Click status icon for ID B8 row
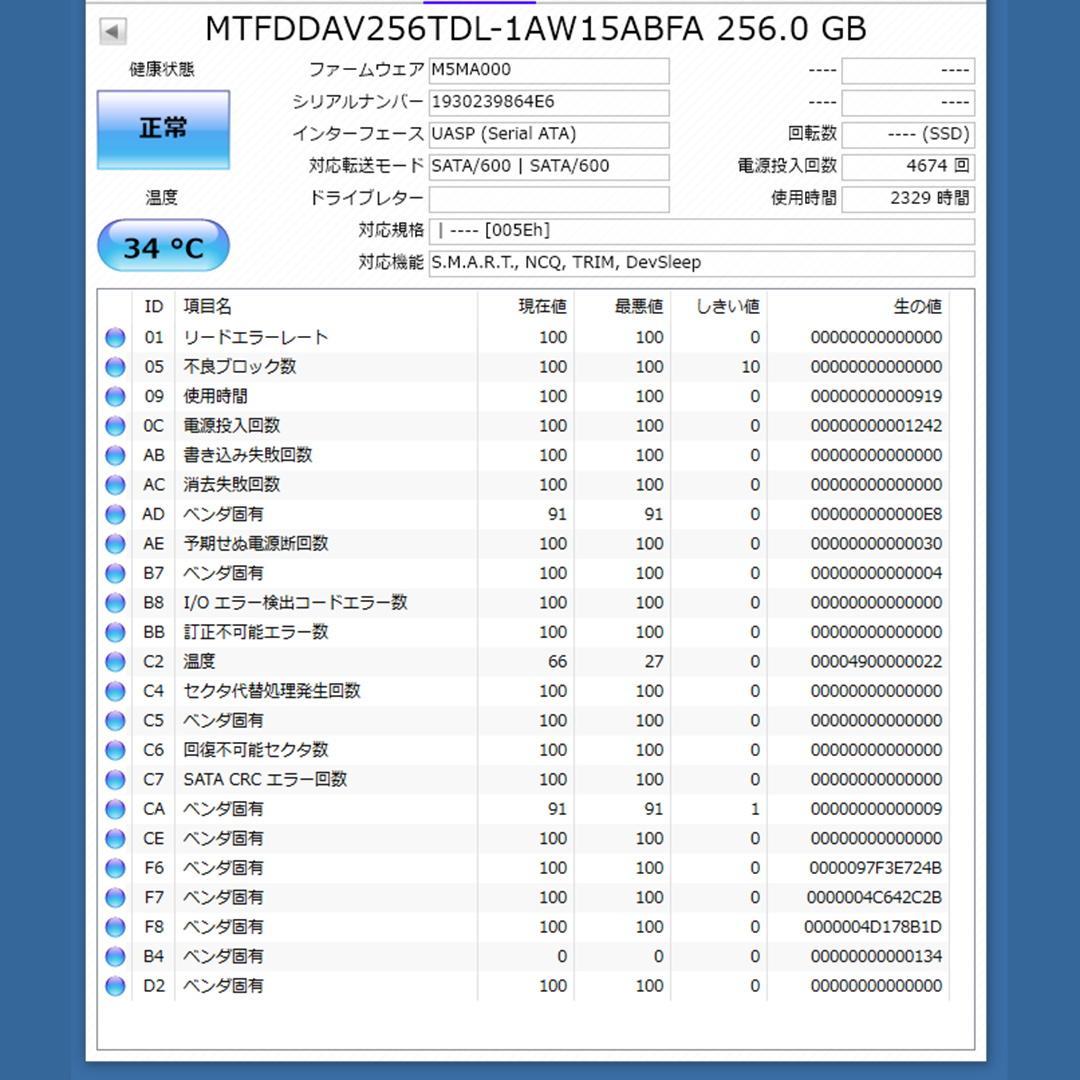The height and width of the screenshot is (1080, 1080). (115, 603)
